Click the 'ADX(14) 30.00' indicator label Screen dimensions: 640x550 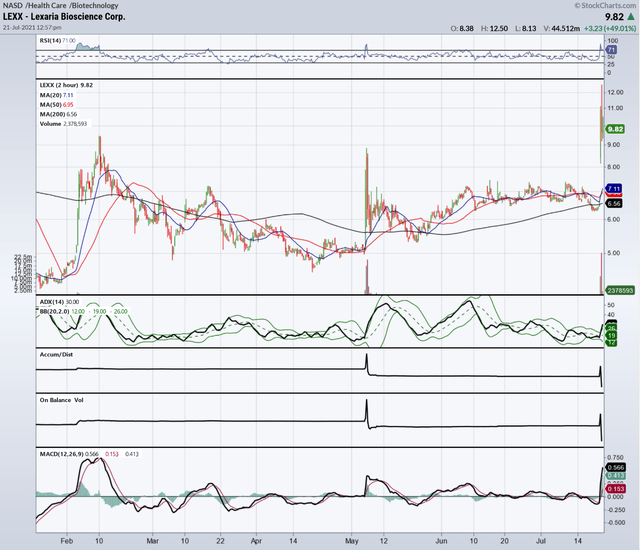pyautogui.click(x=59, y=302)
